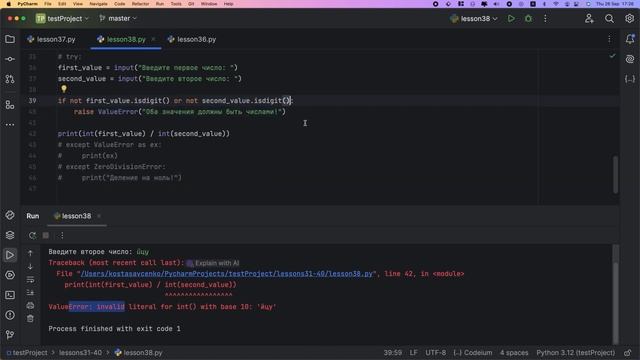Clear all console output trash icon
Viewport: 640px width, 360px height.
[30, 318]
